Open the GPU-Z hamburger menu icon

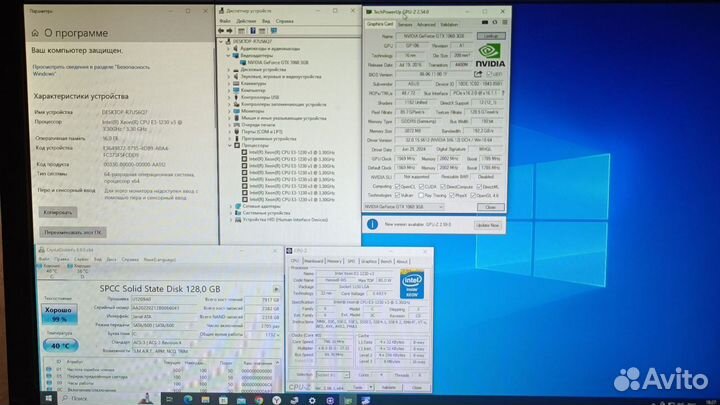[505, 22]
